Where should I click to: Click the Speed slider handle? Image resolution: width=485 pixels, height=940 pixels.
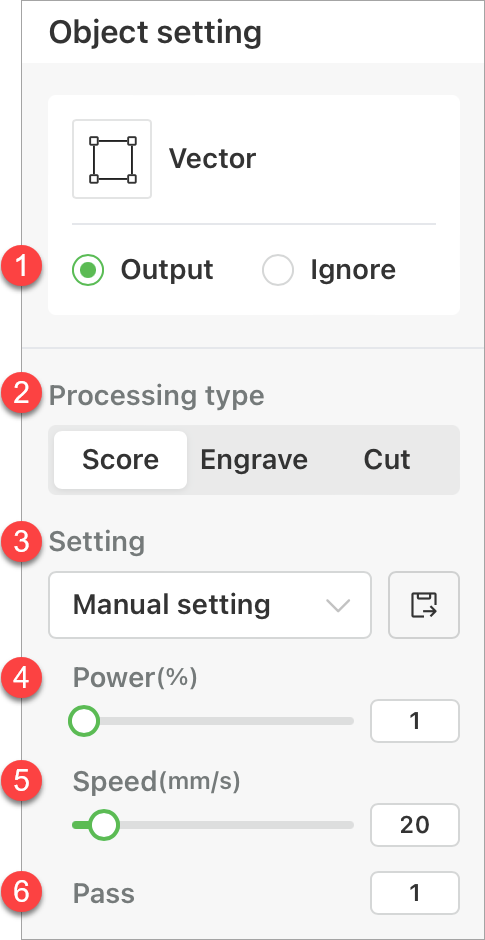tap(104, 825)
